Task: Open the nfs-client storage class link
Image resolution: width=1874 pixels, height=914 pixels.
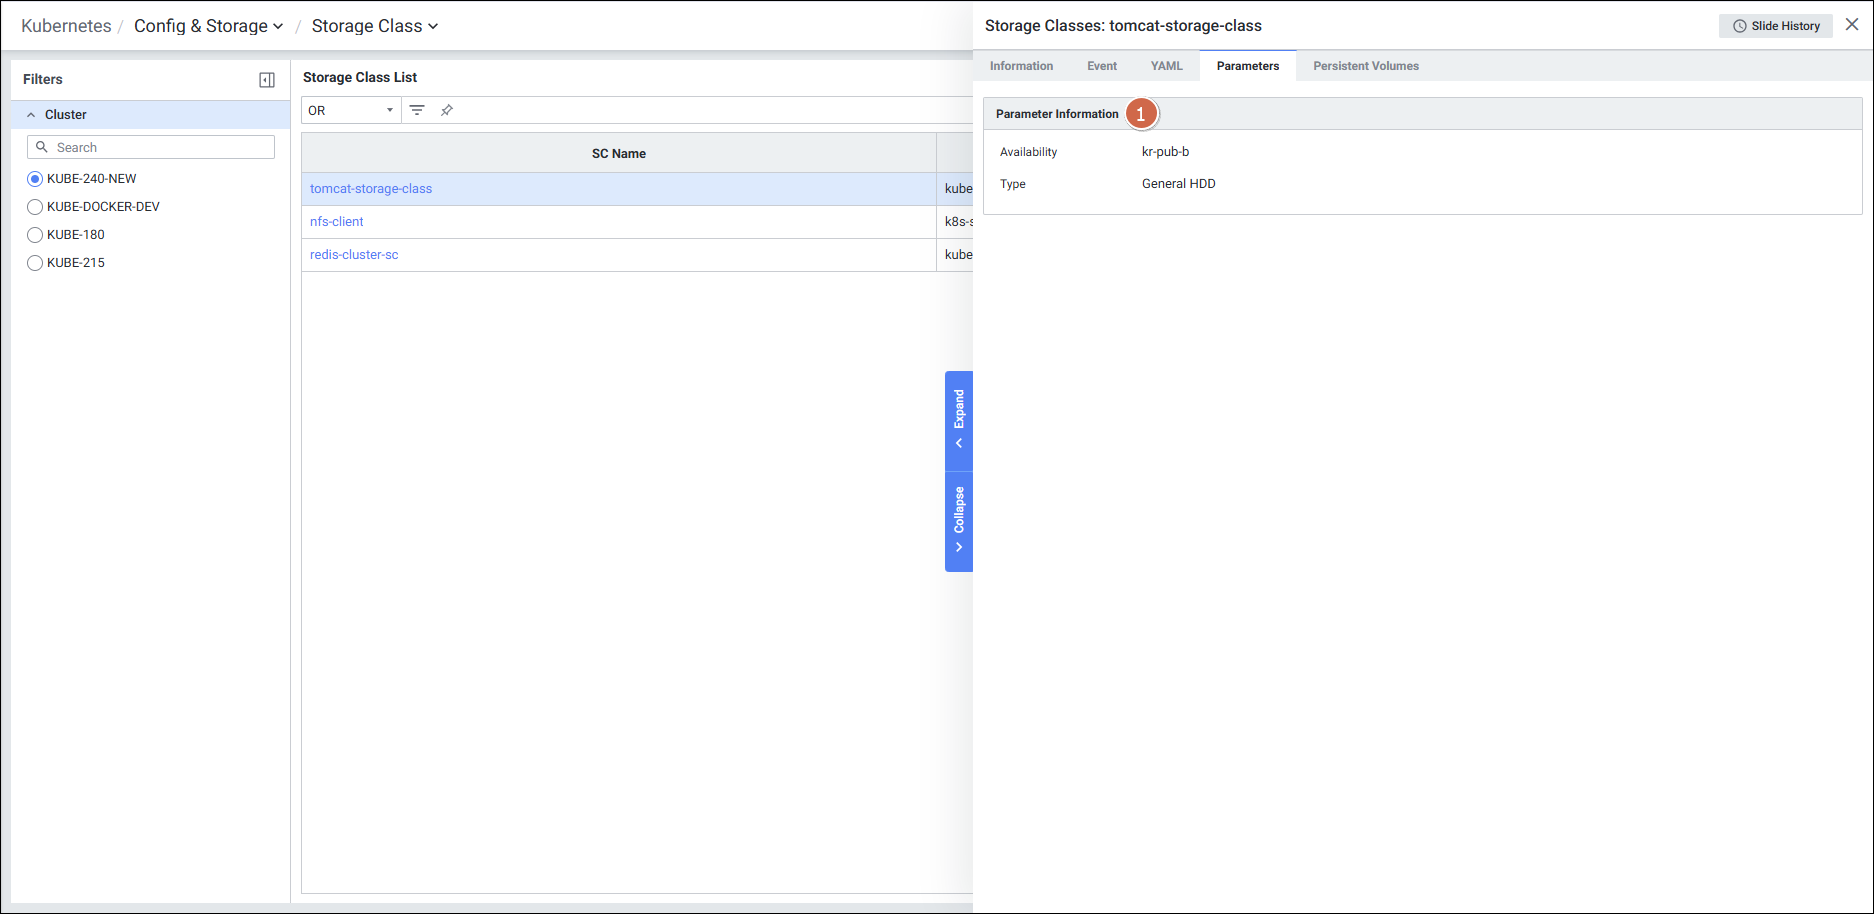Action: tap(337, 222)
